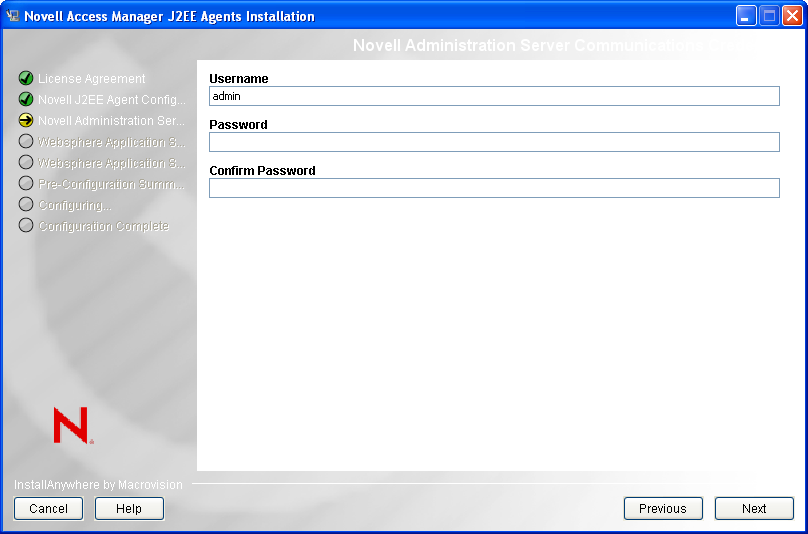Image resolution: width=808 pixels, height=534 pixels.
Task: Click the Pre-Configuration Summary step circle icon
Action: pos(26,183)
